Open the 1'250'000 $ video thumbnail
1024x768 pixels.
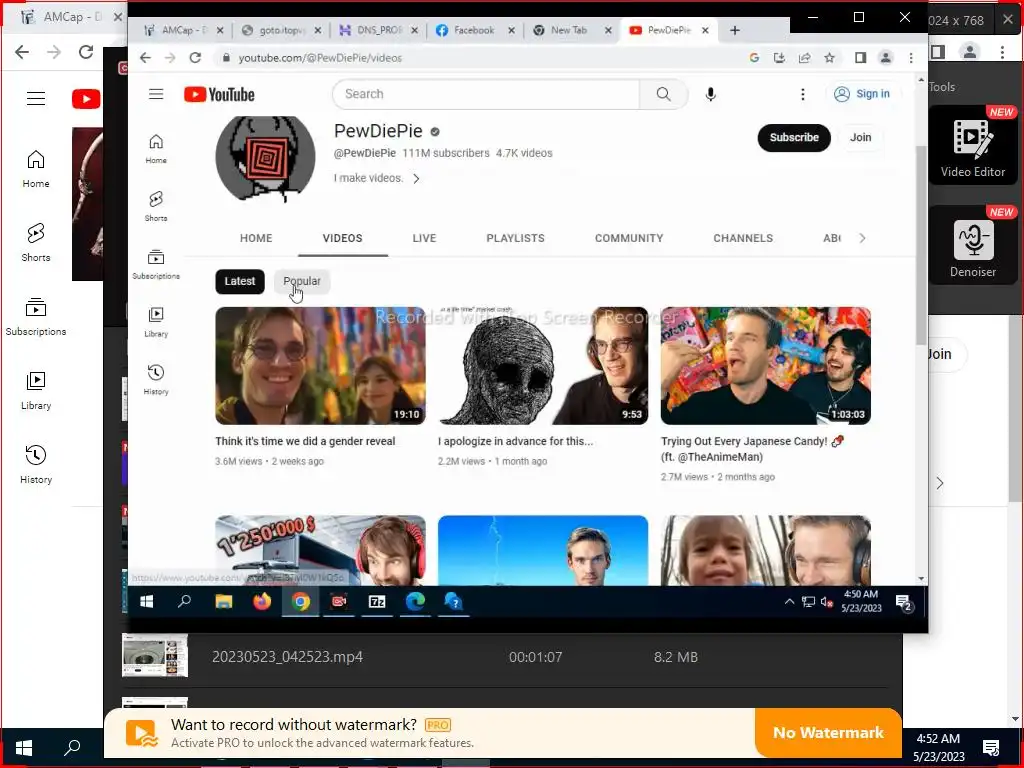coord(320,551)
